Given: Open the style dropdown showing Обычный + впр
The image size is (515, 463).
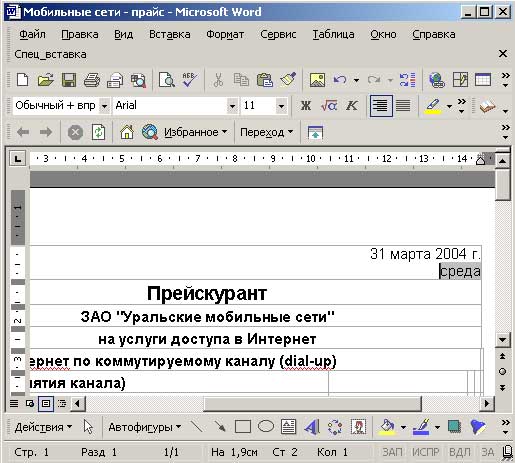Looking at the screenshot, I should tap(104, 106).
